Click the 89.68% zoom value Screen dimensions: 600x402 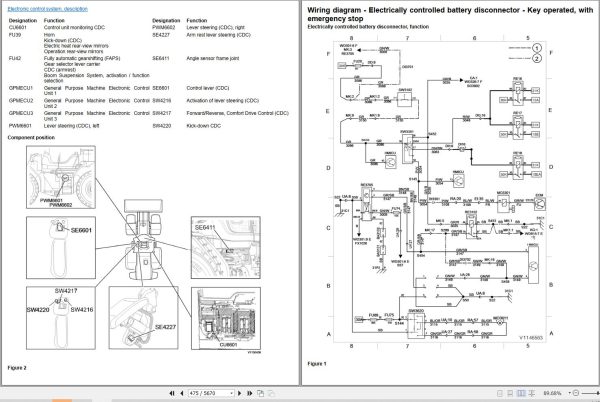(552, 393)
